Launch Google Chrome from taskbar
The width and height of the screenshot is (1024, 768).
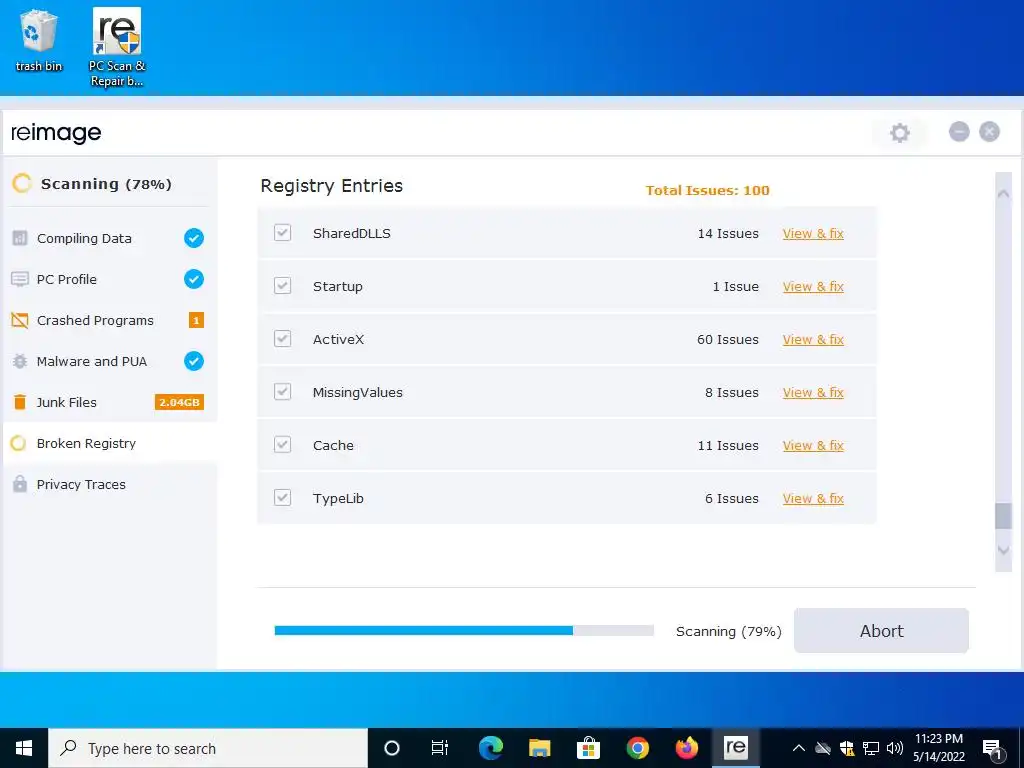coord(637,748)
